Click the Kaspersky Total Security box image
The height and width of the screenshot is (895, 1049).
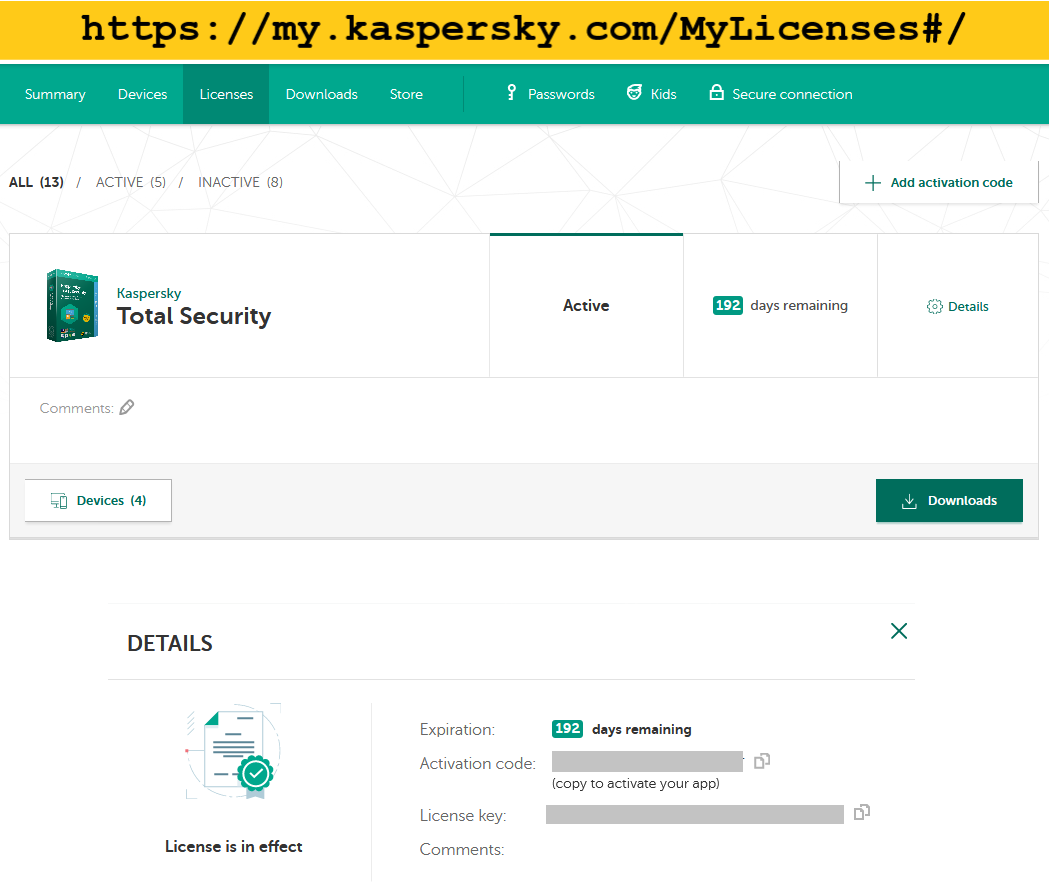(x=72, y=306)
